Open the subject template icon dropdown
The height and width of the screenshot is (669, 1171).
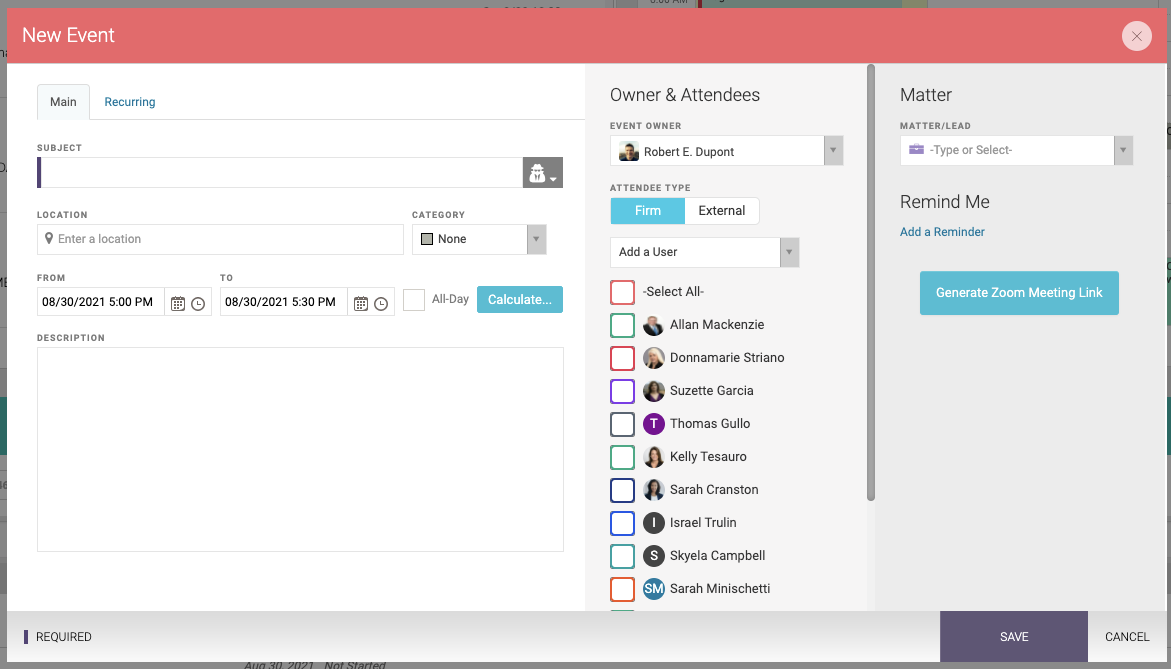click(x=542, y=172)
